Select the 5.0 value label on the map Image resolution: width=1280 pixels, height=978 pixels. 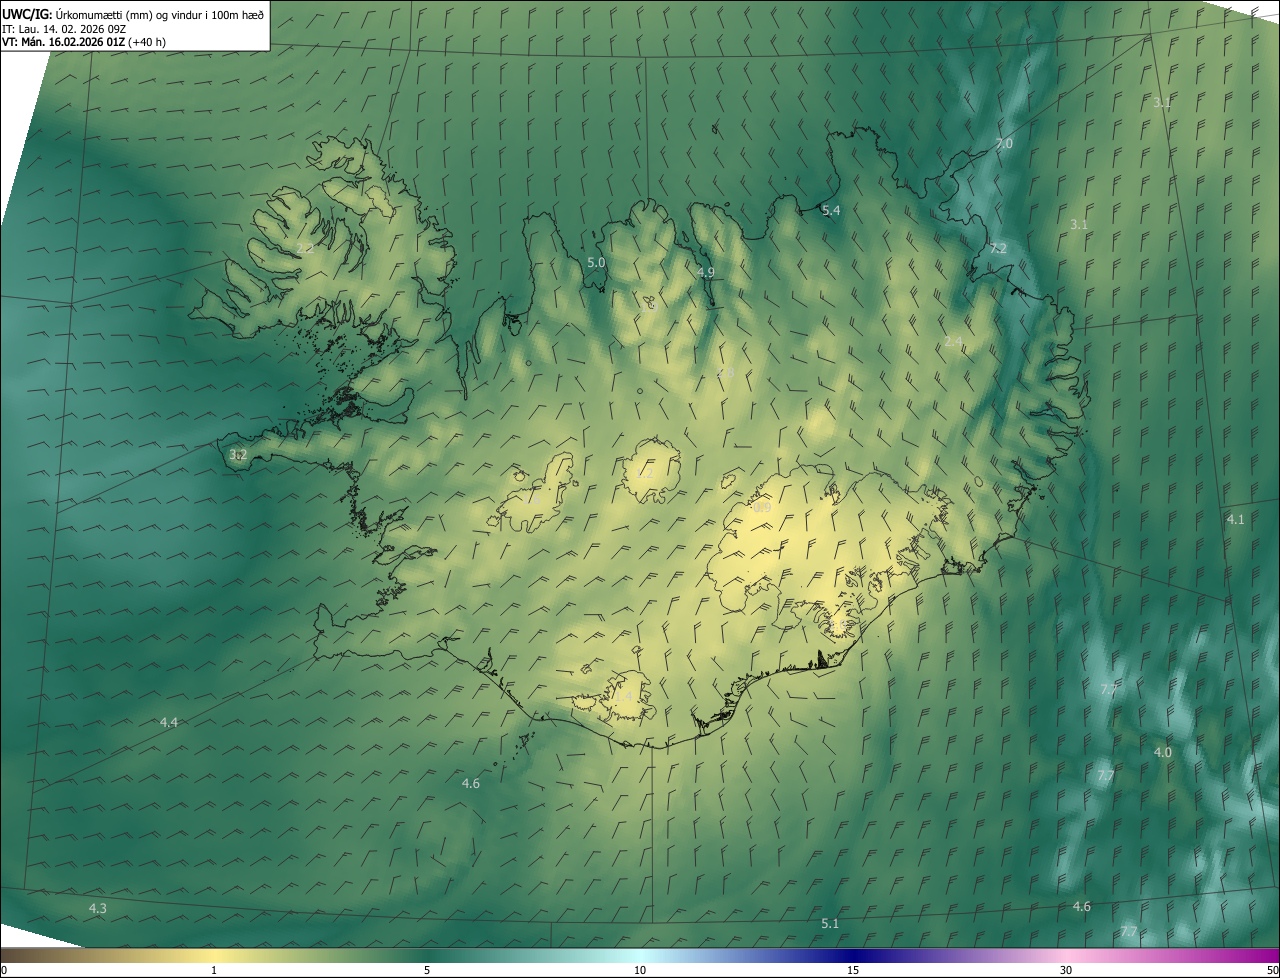pos(596,262)
